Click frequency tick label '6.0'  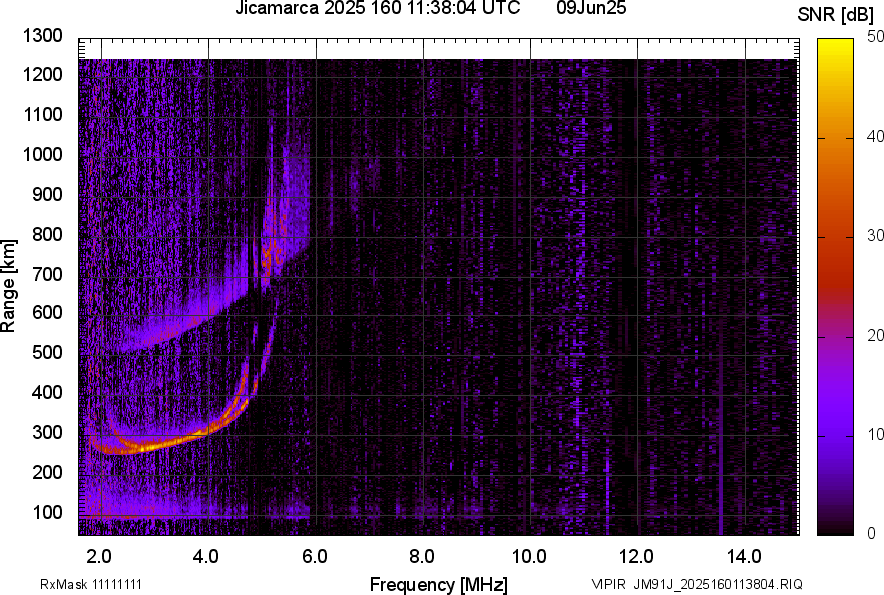[315, 557]
